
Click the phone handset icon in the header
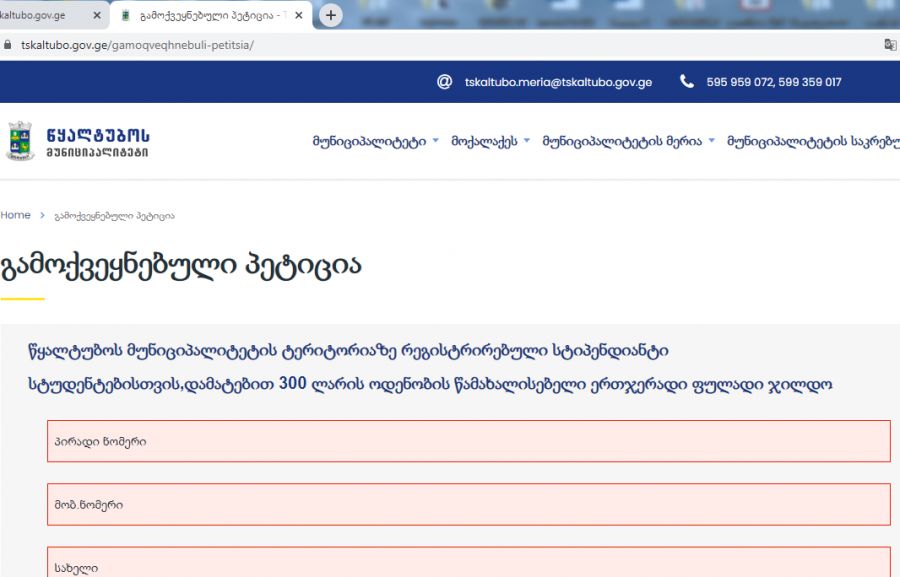(687, 82)
